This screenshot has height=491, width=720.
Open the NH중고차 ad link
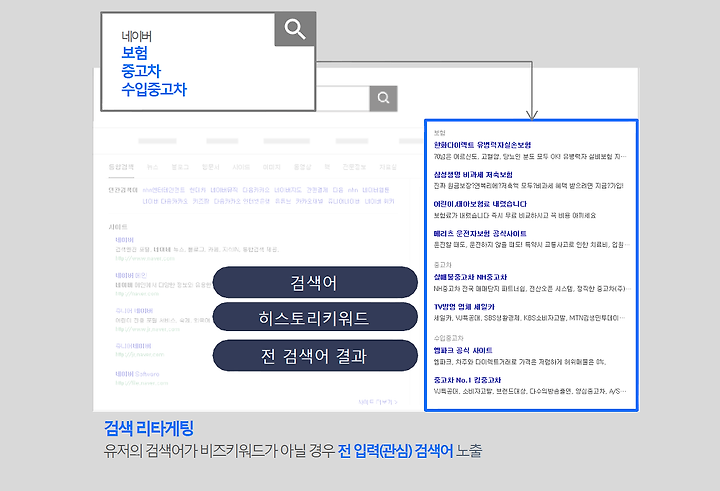[470, 277]
